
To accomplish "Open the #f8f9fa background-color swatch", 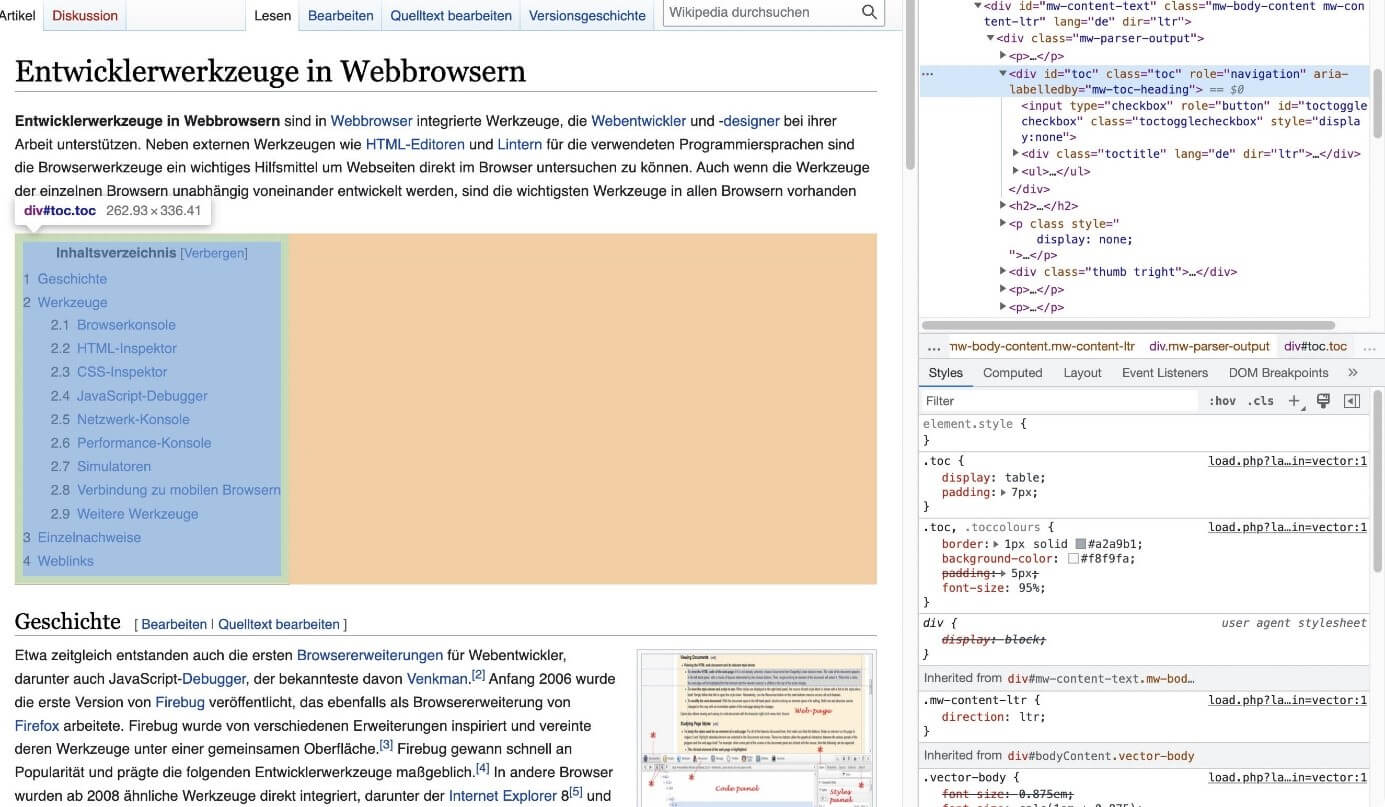I will [1073, 559].
